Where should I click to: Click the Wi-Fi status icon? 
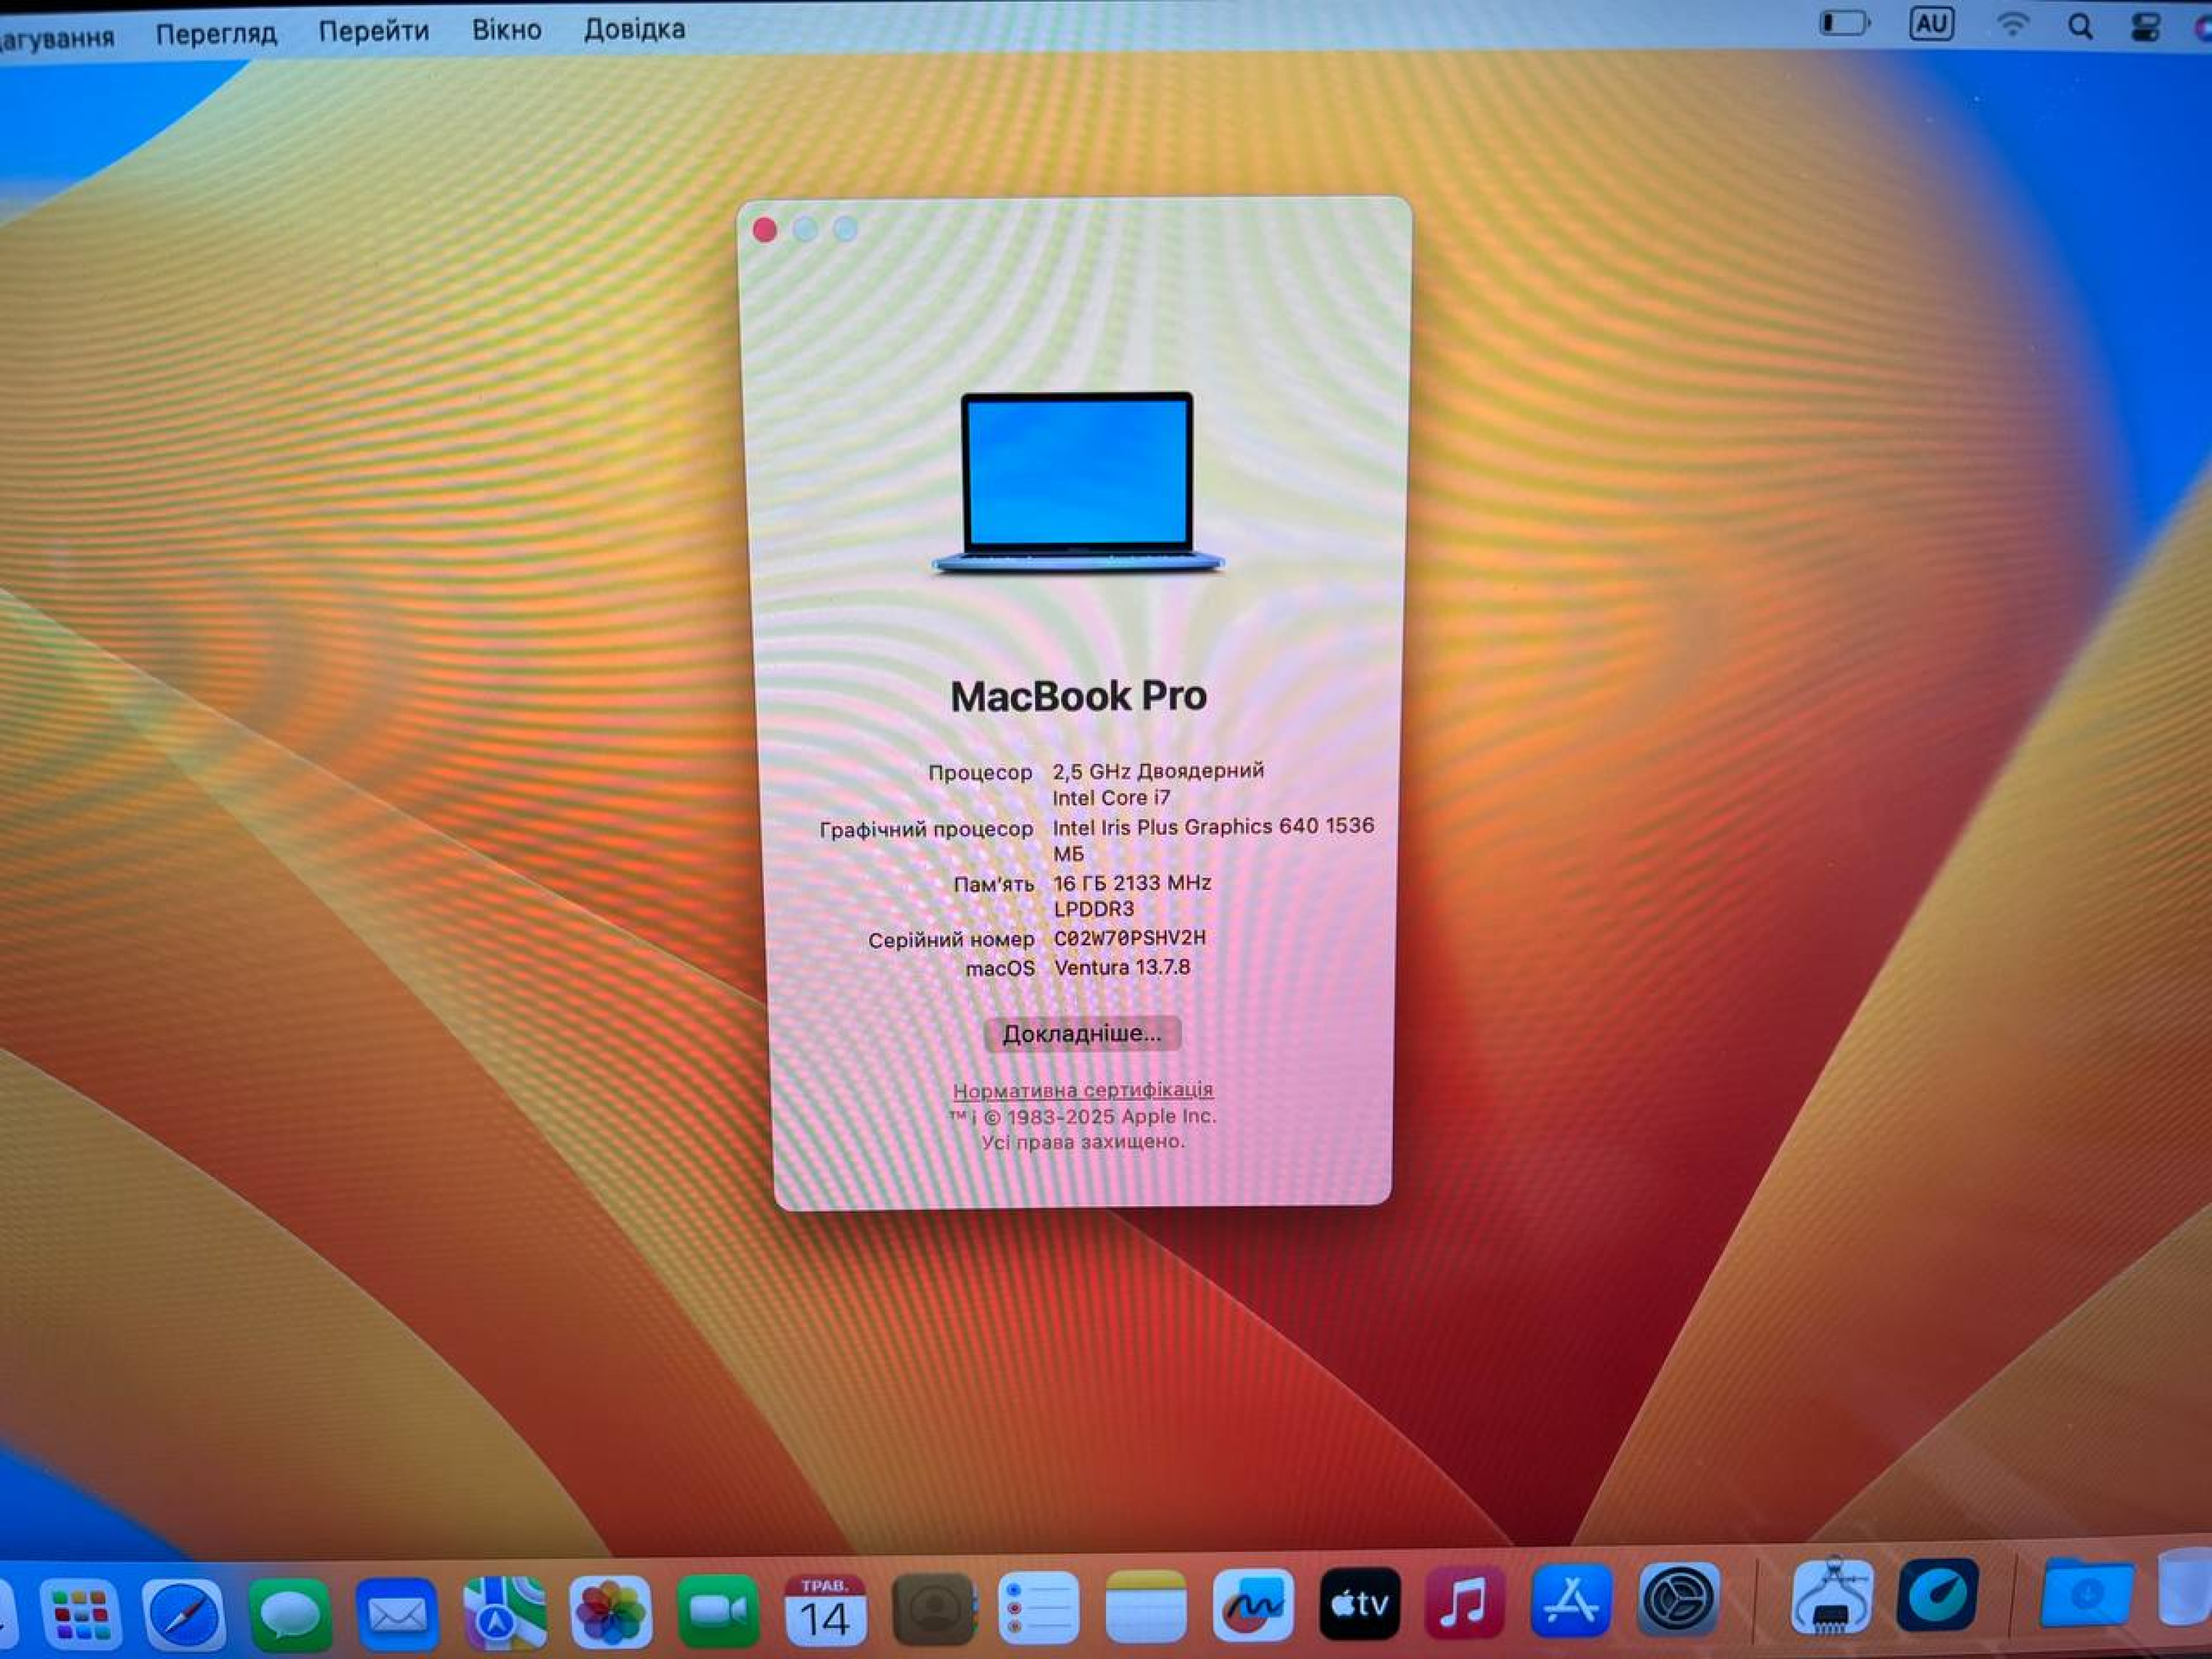pyautogui.click(x=2013, y=25)
